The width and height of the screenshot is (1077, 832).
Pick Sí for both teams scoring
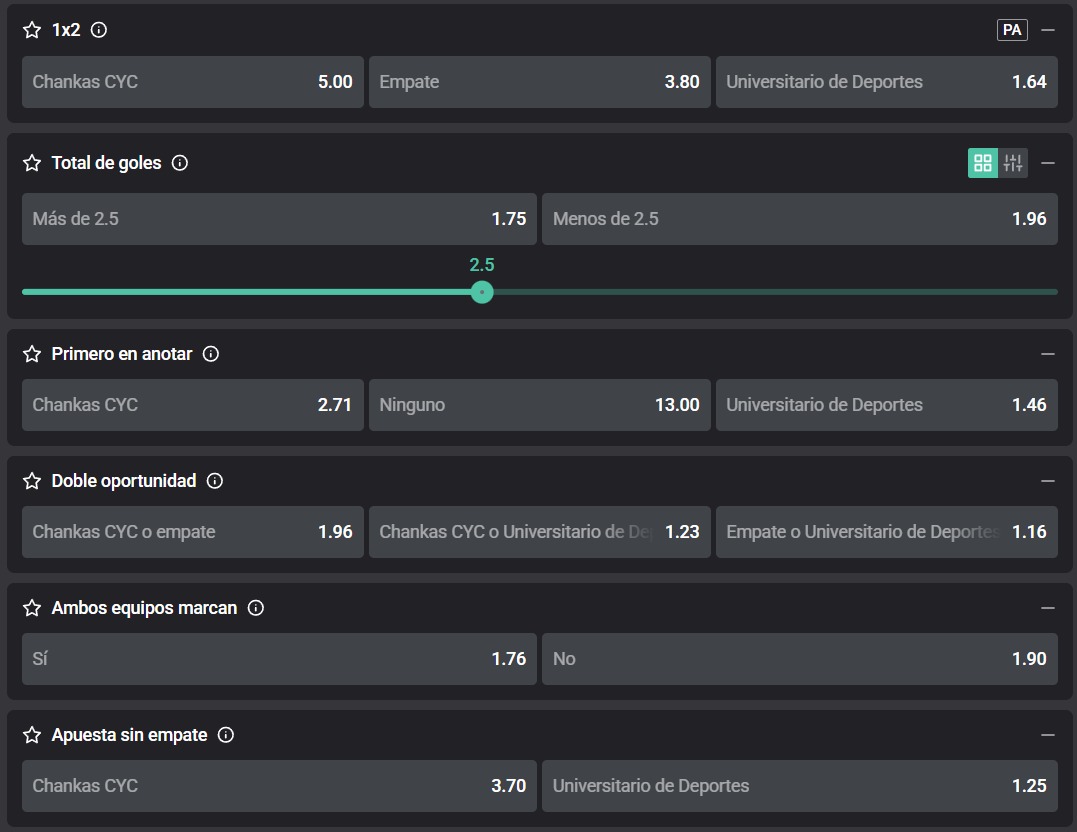tap(279, 659)
